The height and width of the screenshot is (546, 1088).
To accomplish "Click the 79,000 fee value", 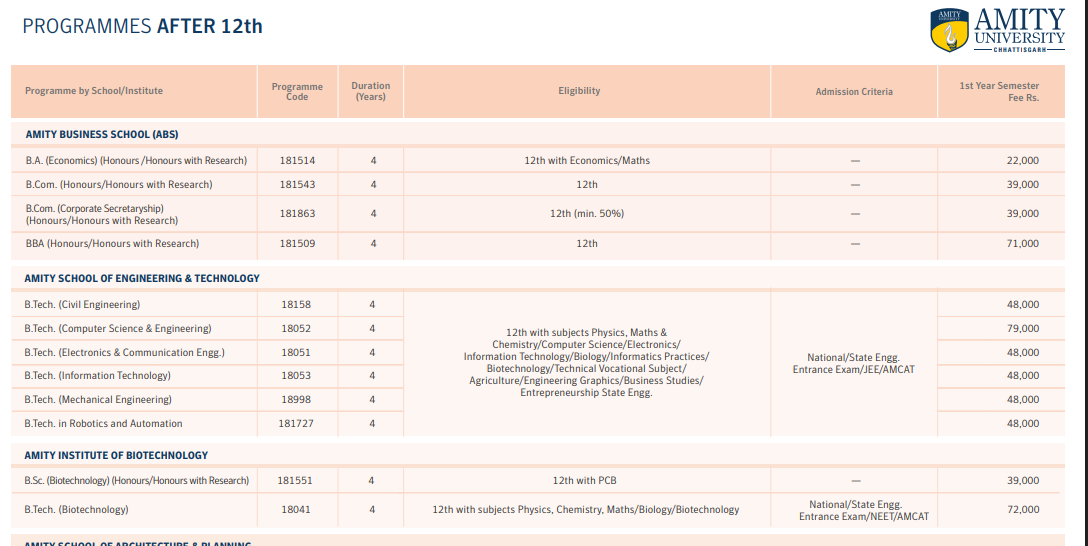I will (x=1023, y=329).
